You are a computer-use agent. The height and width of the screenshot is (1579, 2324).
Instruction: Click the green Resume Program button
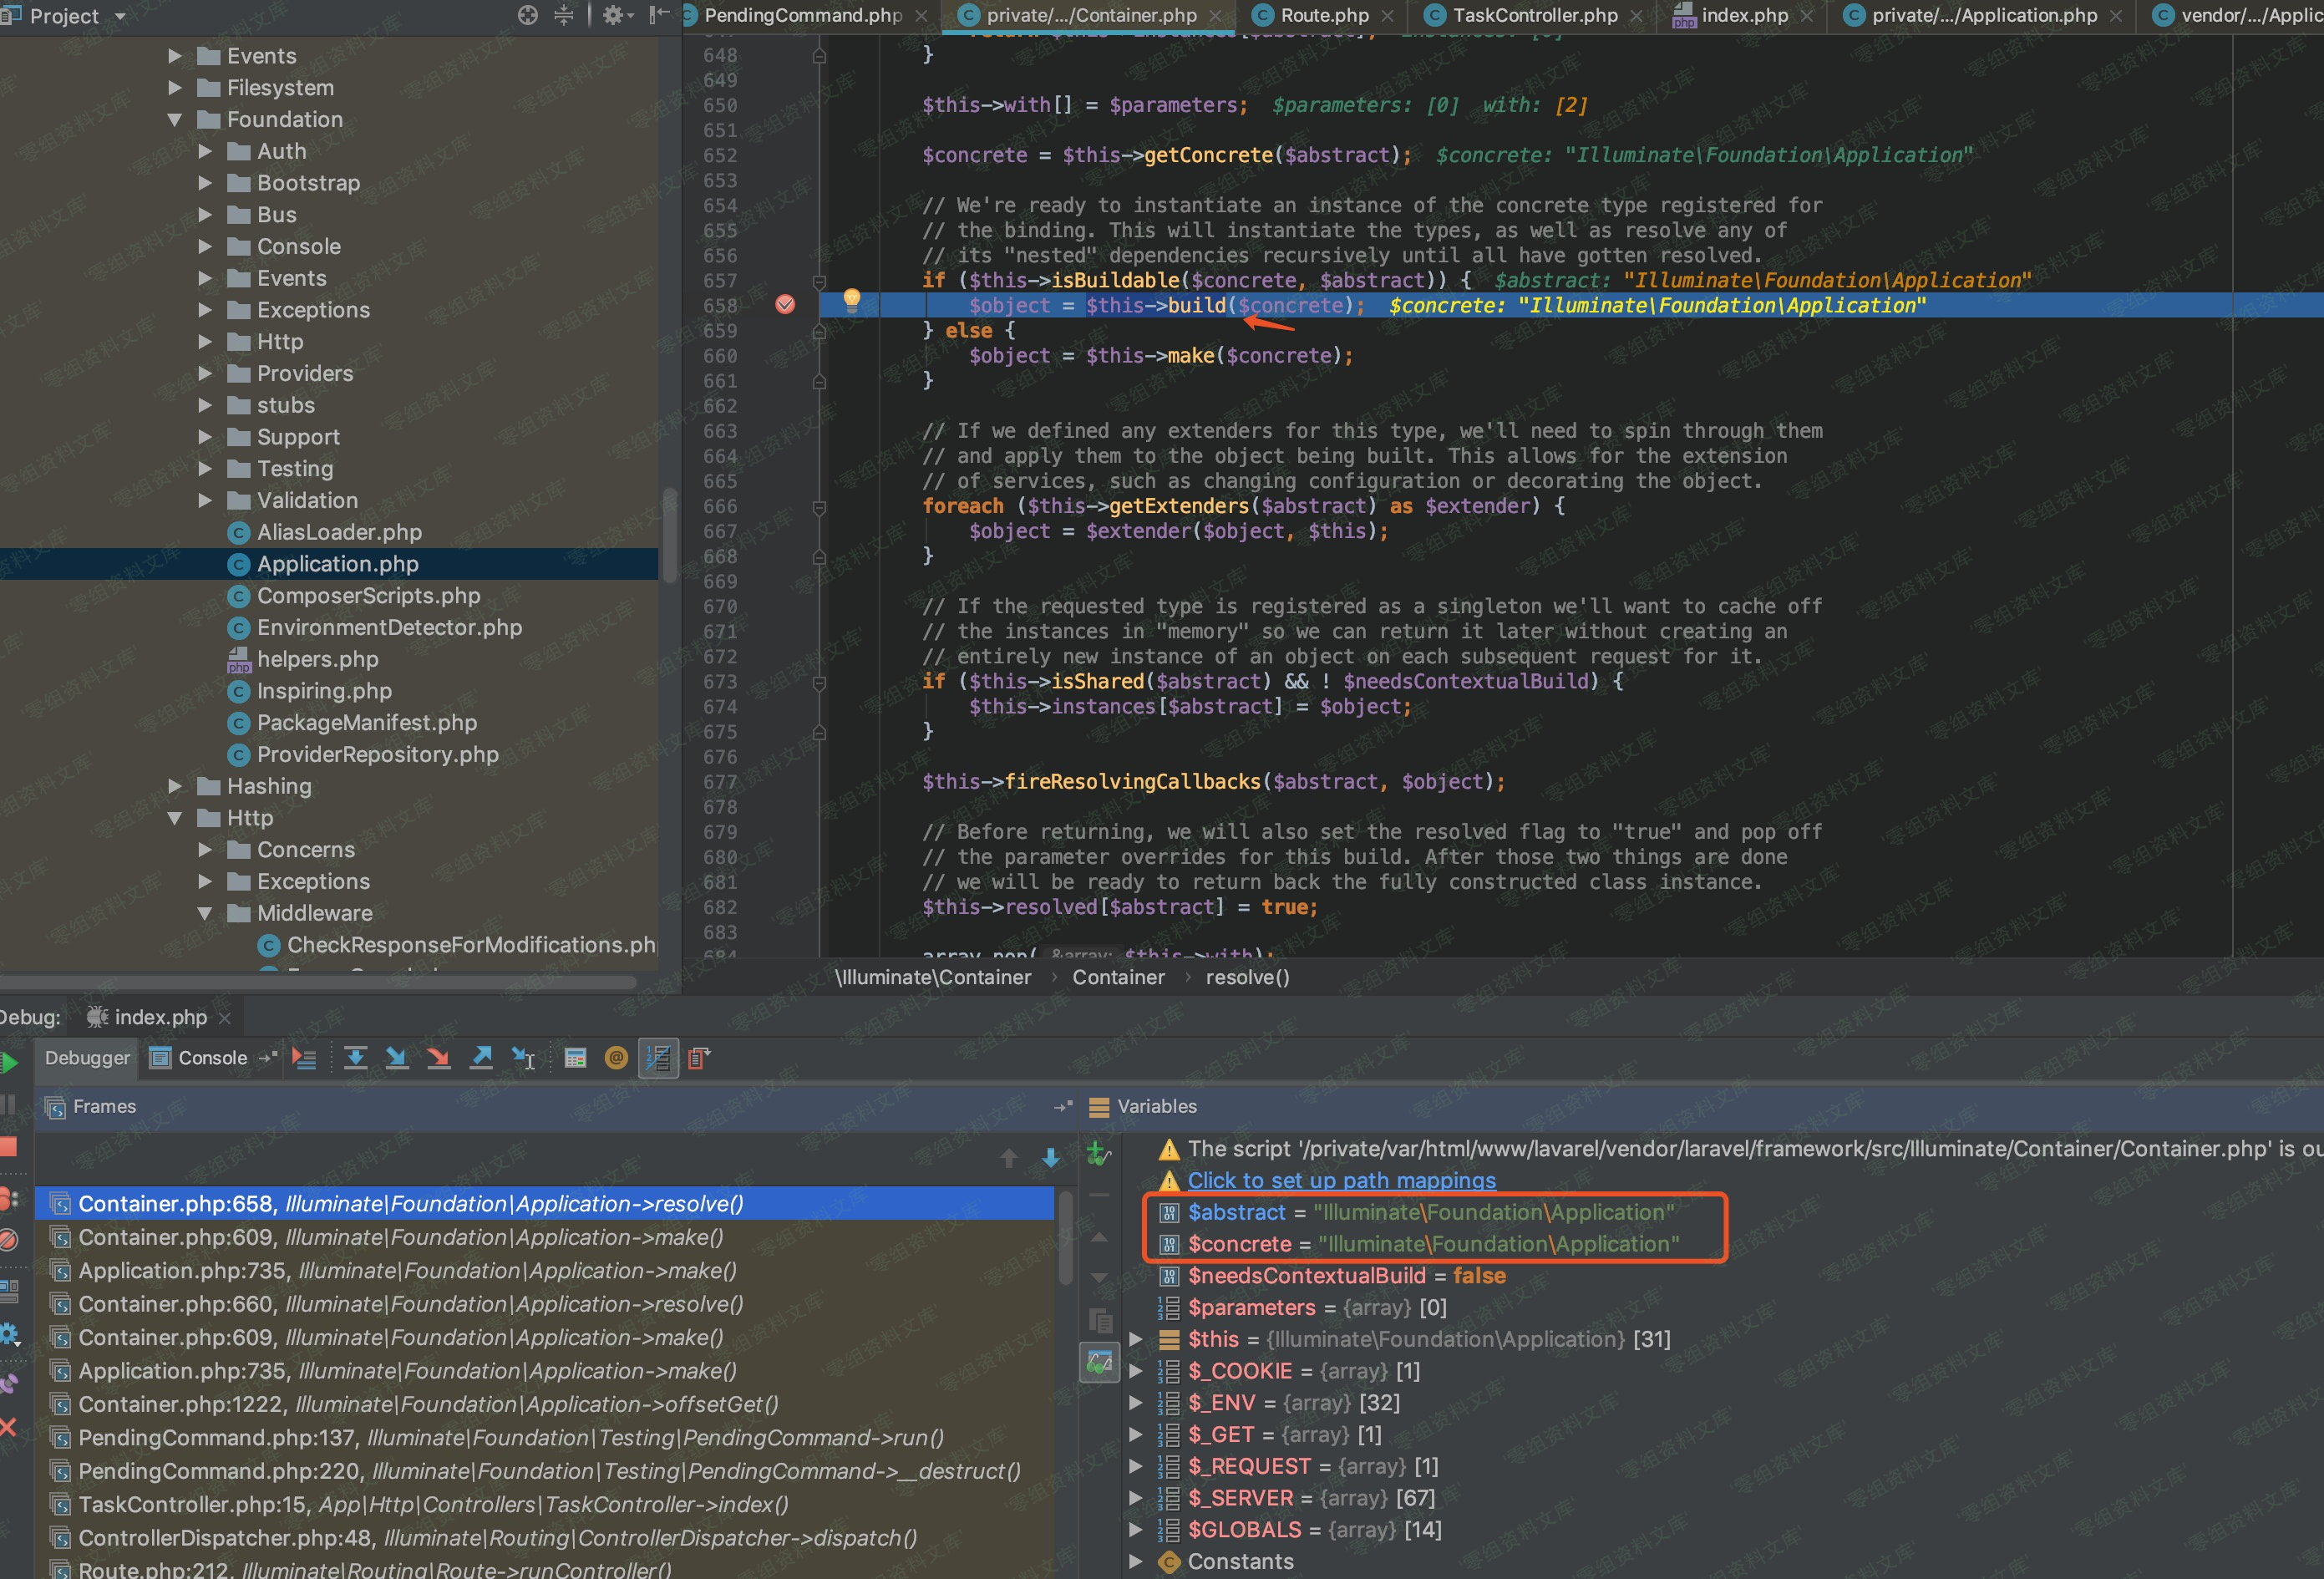pyautogui.click(x=10, y=1062)
